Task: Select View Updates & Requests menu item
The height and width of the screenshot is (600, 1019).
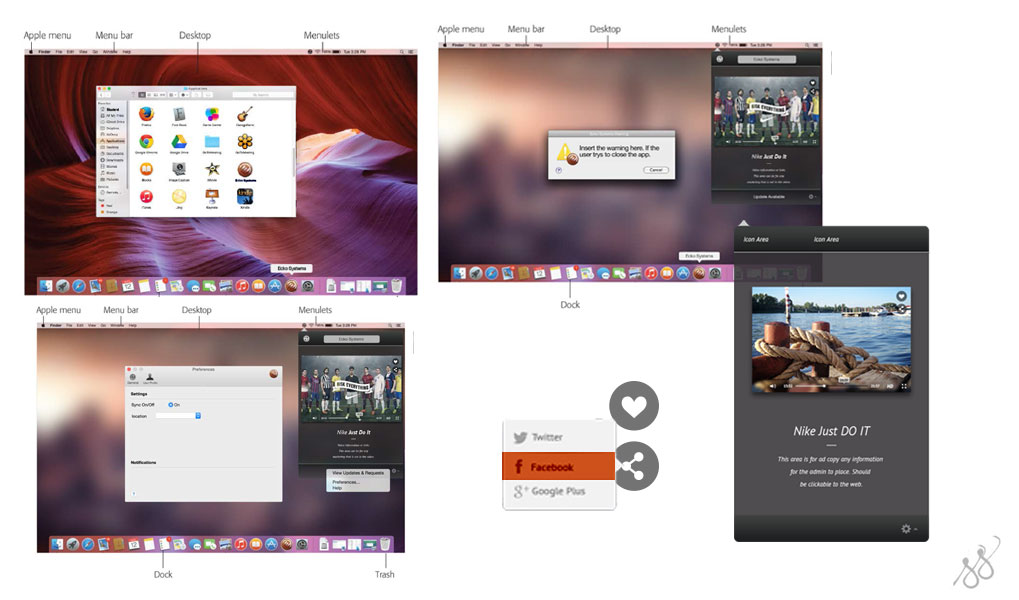Action: coord(357,472)
